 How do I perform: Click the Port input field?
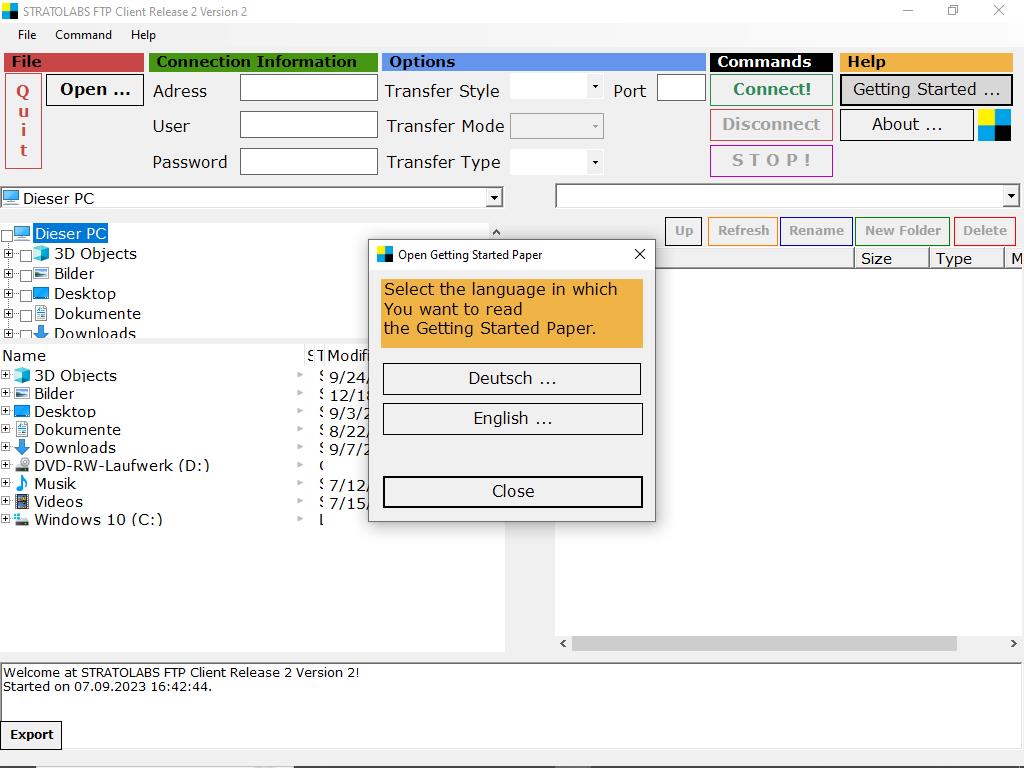(681, 88)
